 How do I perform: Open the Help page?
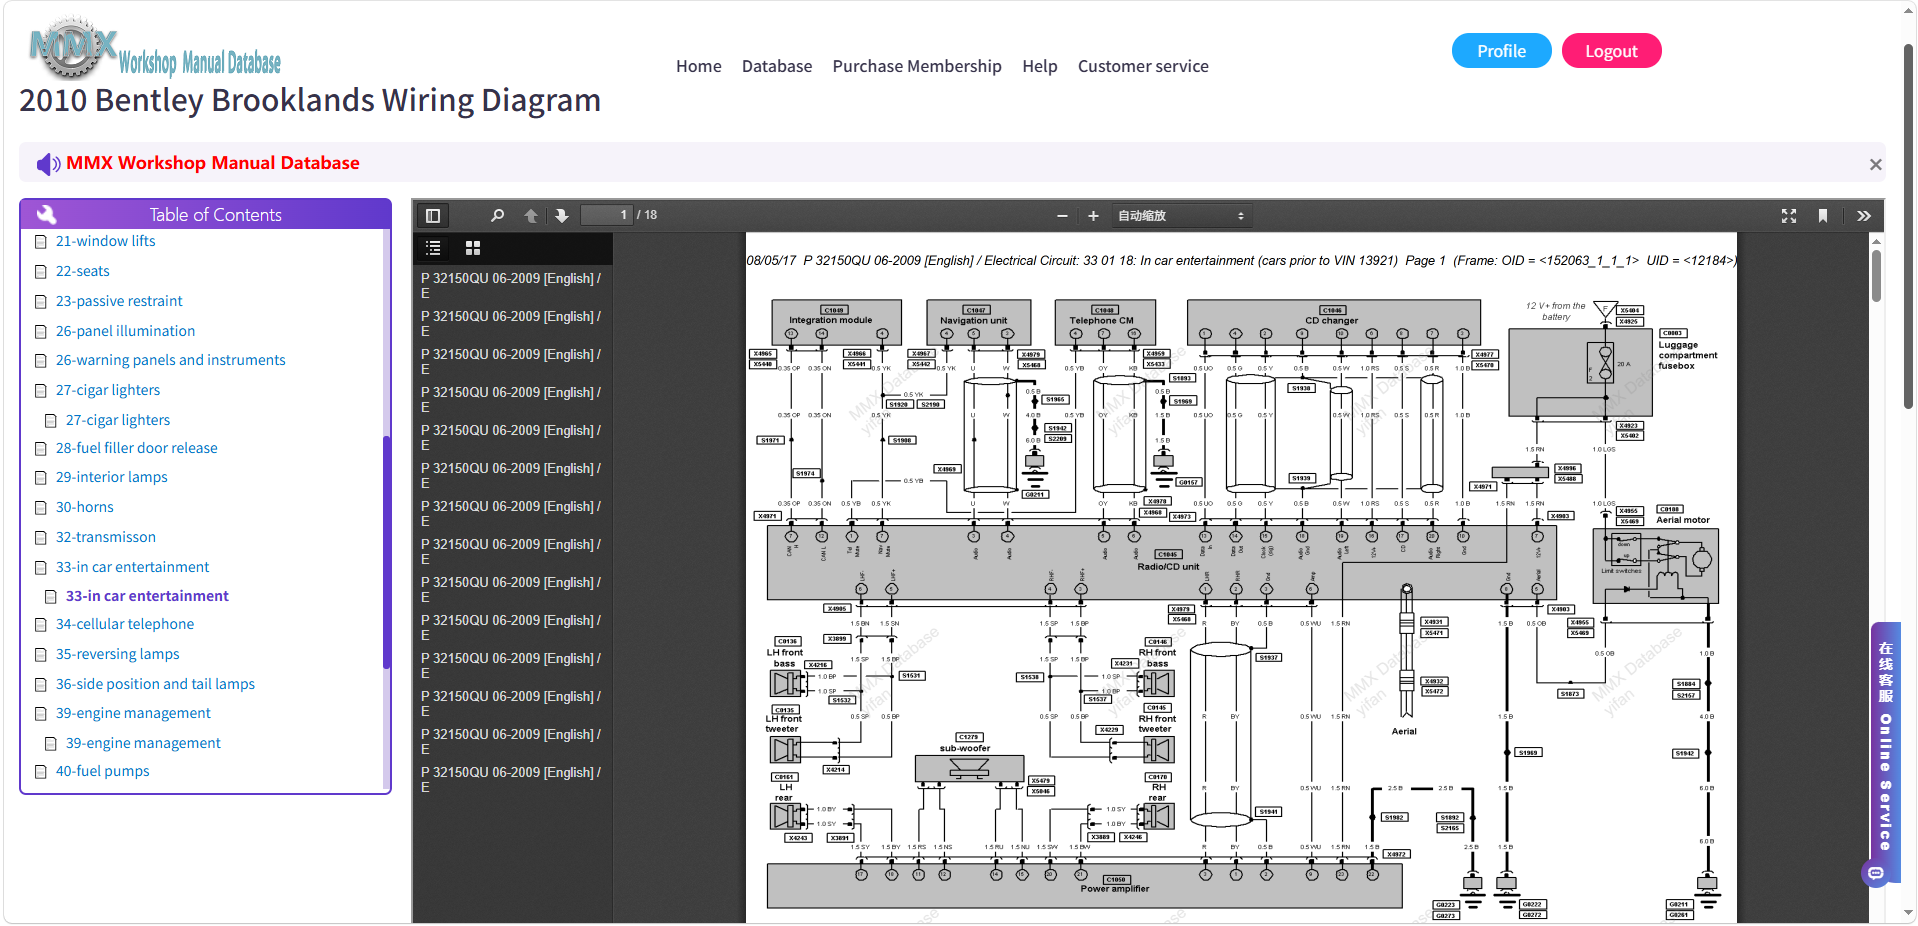click(x=1040, y=66)
